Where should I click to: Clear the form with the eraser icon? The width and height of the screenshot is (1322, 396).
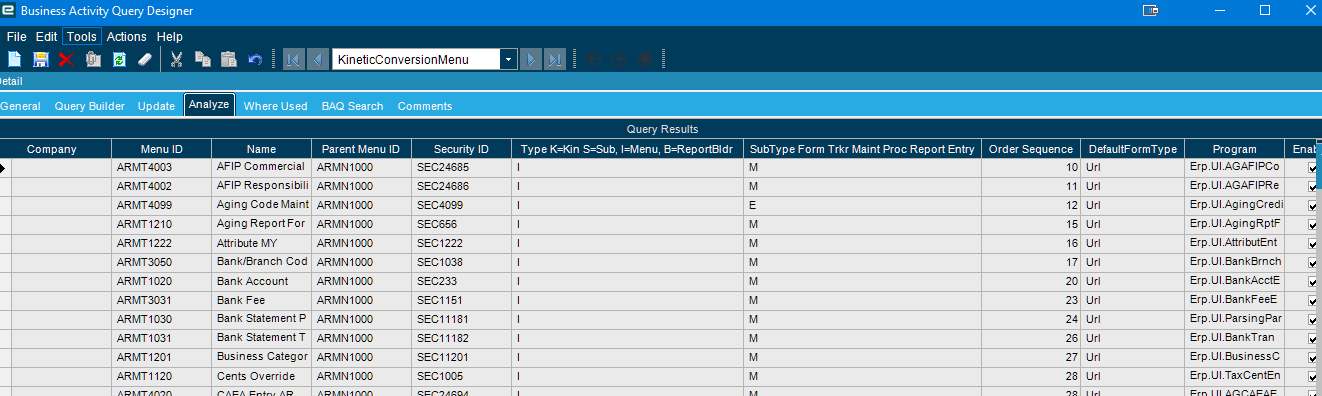pyautogui.click(x=144, y=60)
